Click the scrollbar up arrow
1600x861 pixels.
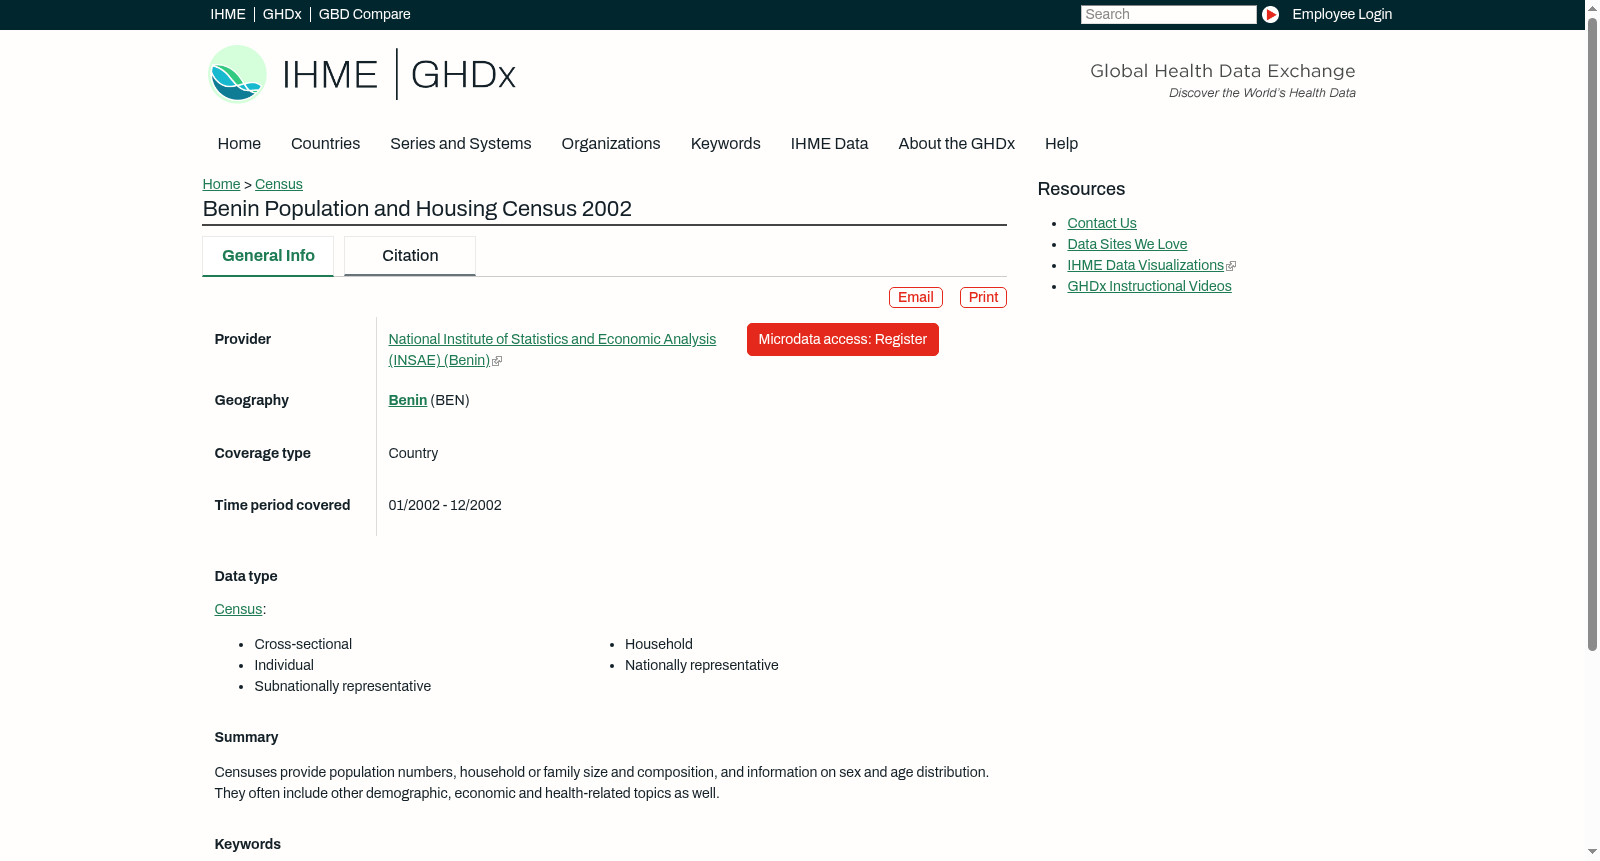pos(1592,7)
